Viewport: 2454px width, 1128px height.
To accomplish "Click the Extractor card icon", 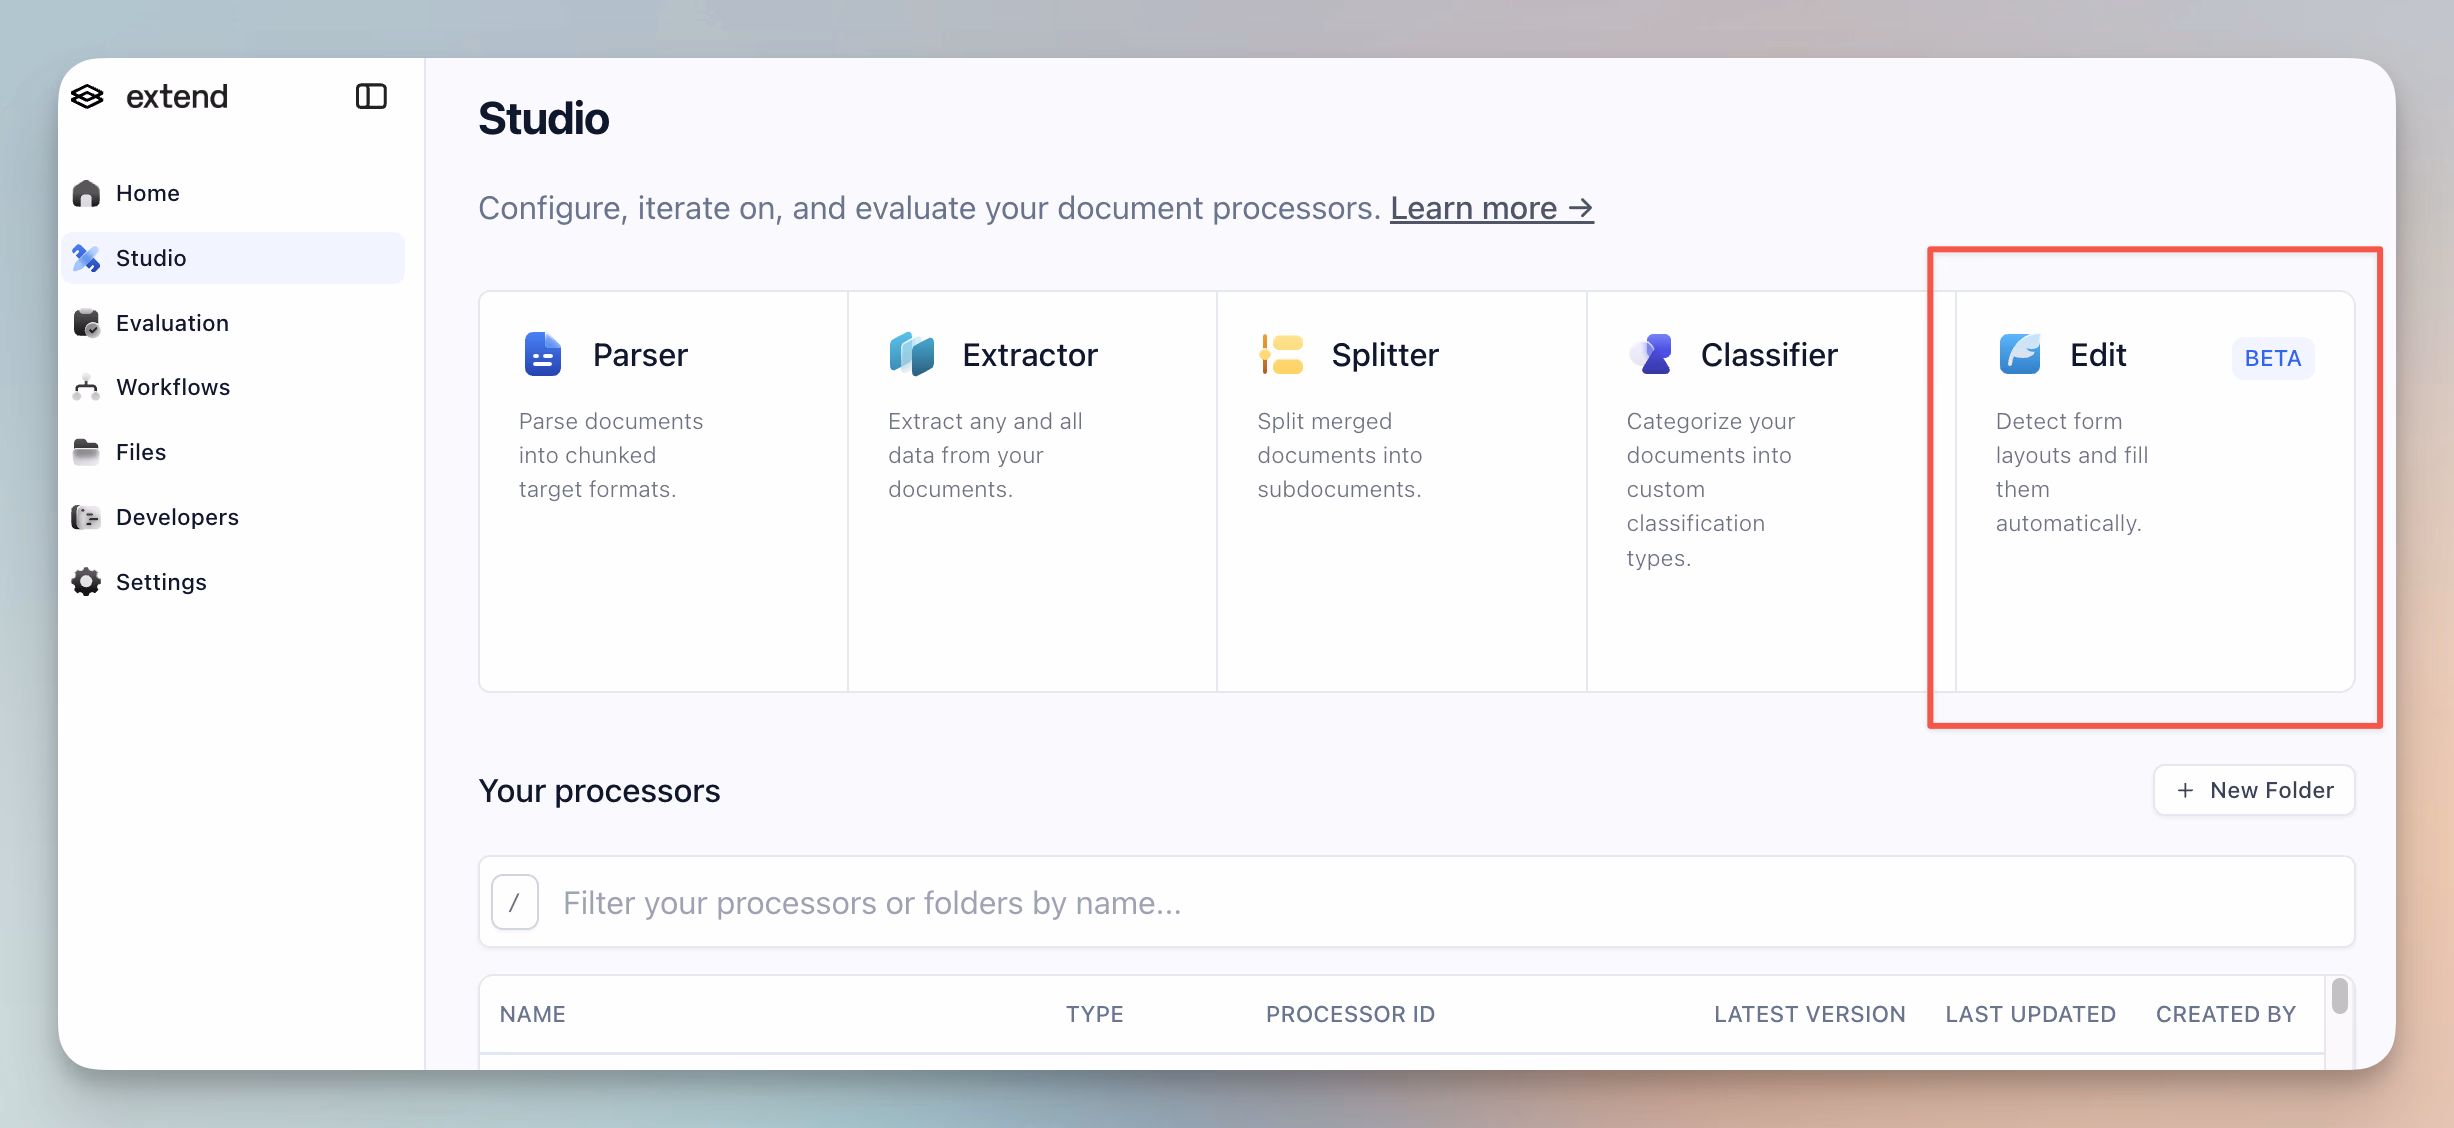I will pyautogui.click(x=911, y=354).
